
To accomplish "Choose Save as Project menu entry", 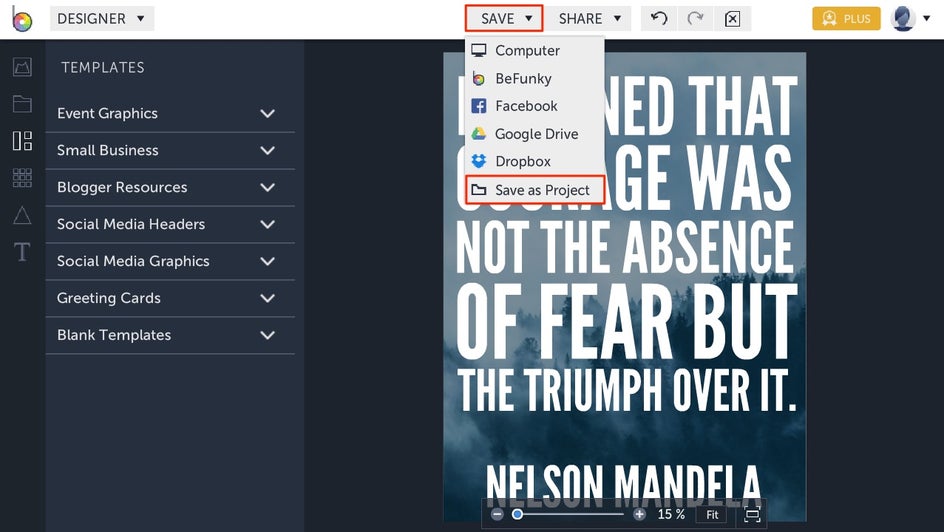I will (x=535, y=190).
